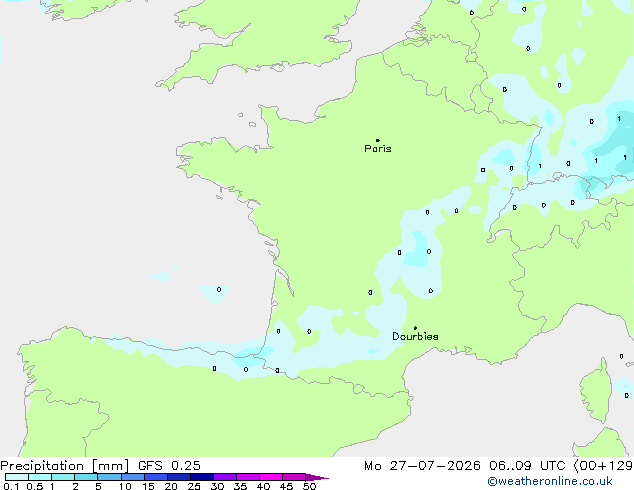Select the 40 mm magenta legend swatch

point(271,477)
